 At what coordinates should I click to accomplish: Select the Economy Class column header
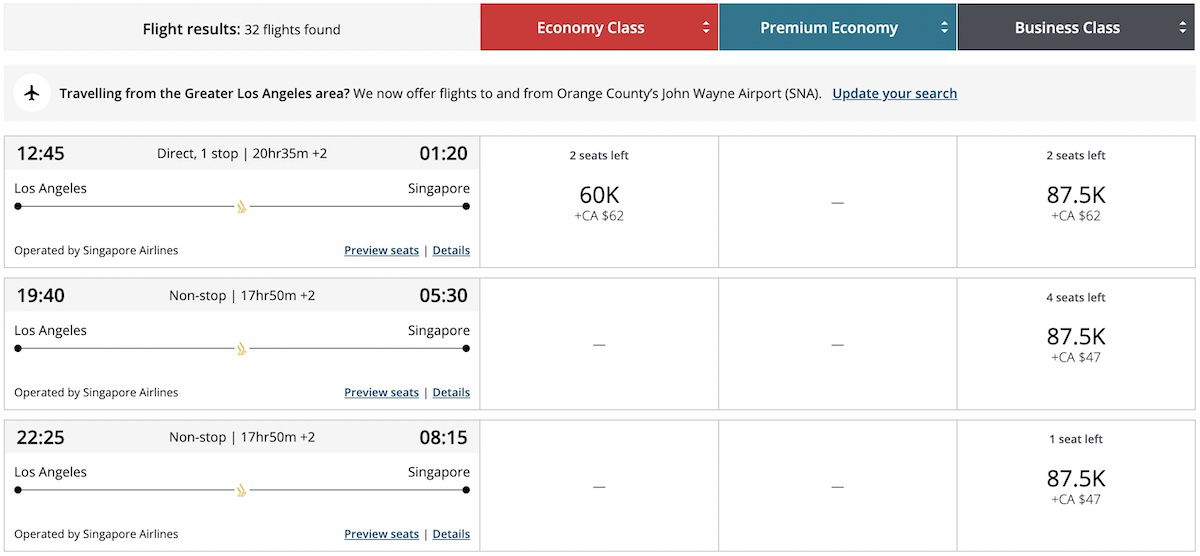(599, 28)
